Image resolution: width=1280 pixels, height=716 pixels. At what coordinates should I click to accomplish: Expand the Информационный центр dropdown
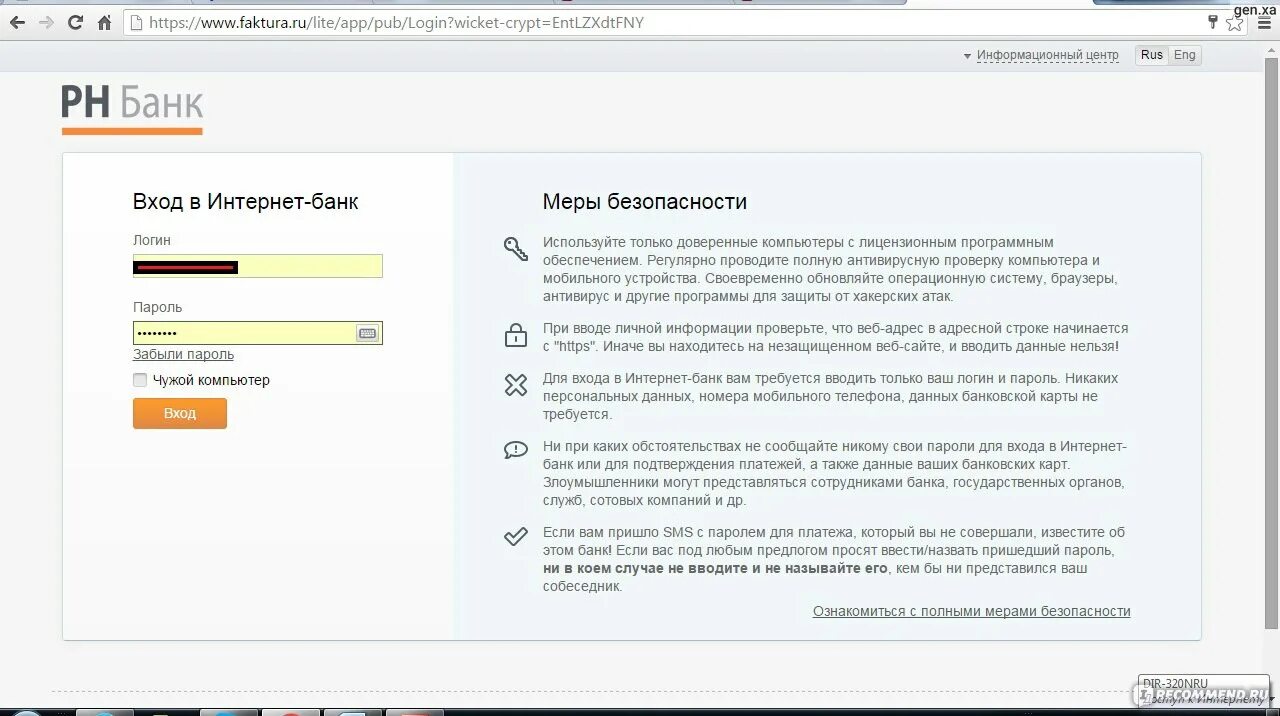click(x=1041, y=55)
